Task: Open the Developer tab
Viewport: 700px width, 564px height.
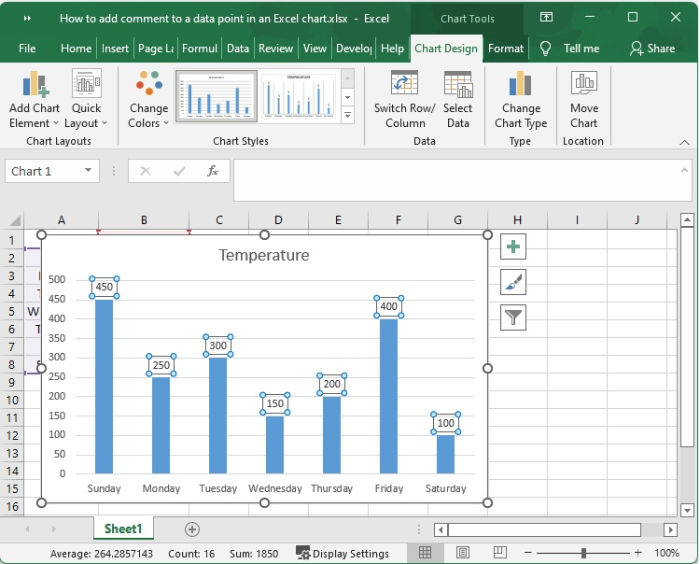Action: tap(354, 48)
